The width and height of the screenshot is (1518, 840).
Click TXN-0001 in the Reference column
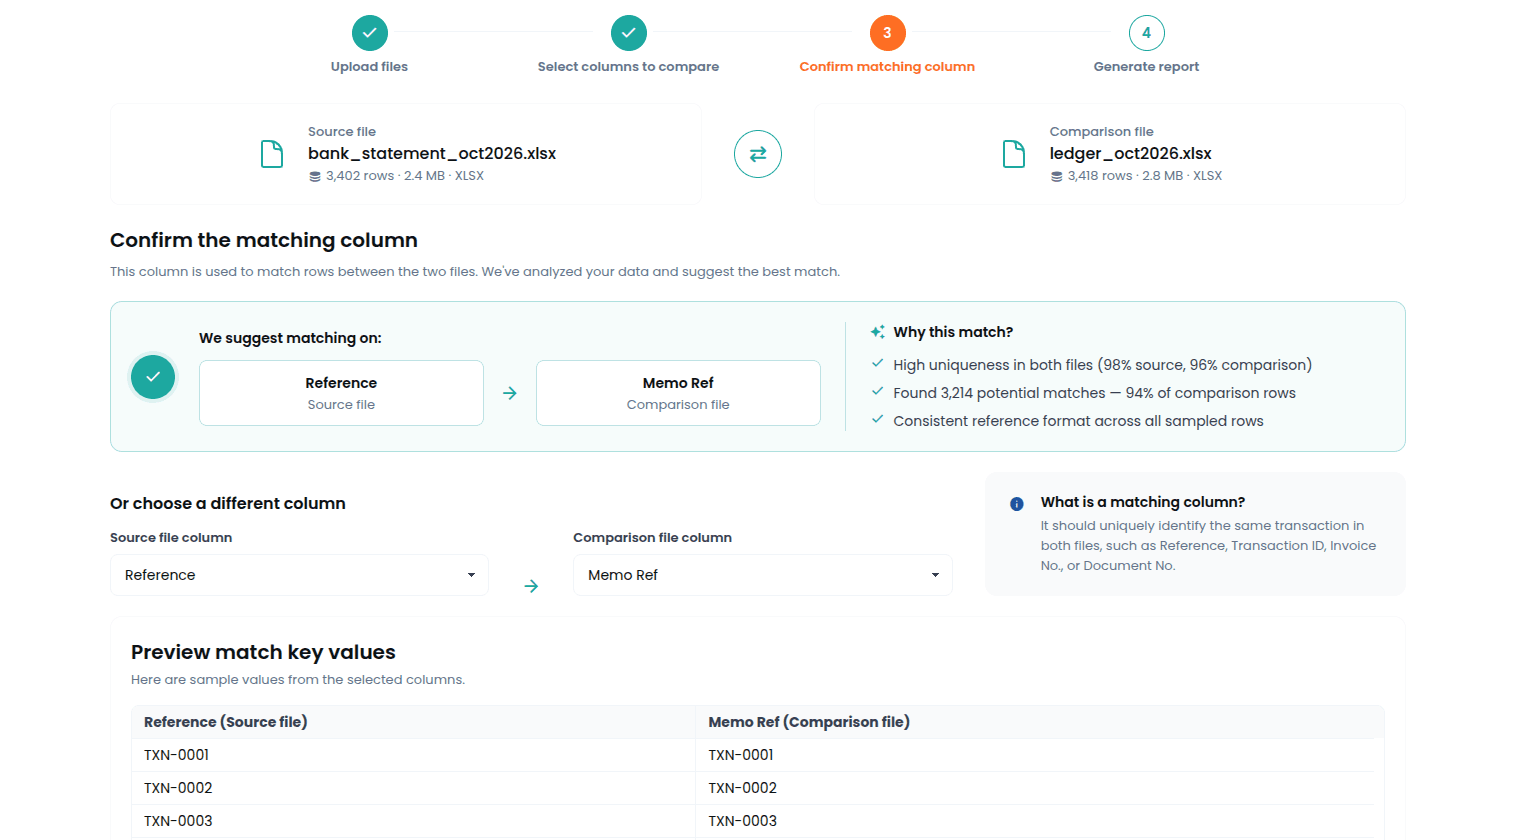click(176, 755)
